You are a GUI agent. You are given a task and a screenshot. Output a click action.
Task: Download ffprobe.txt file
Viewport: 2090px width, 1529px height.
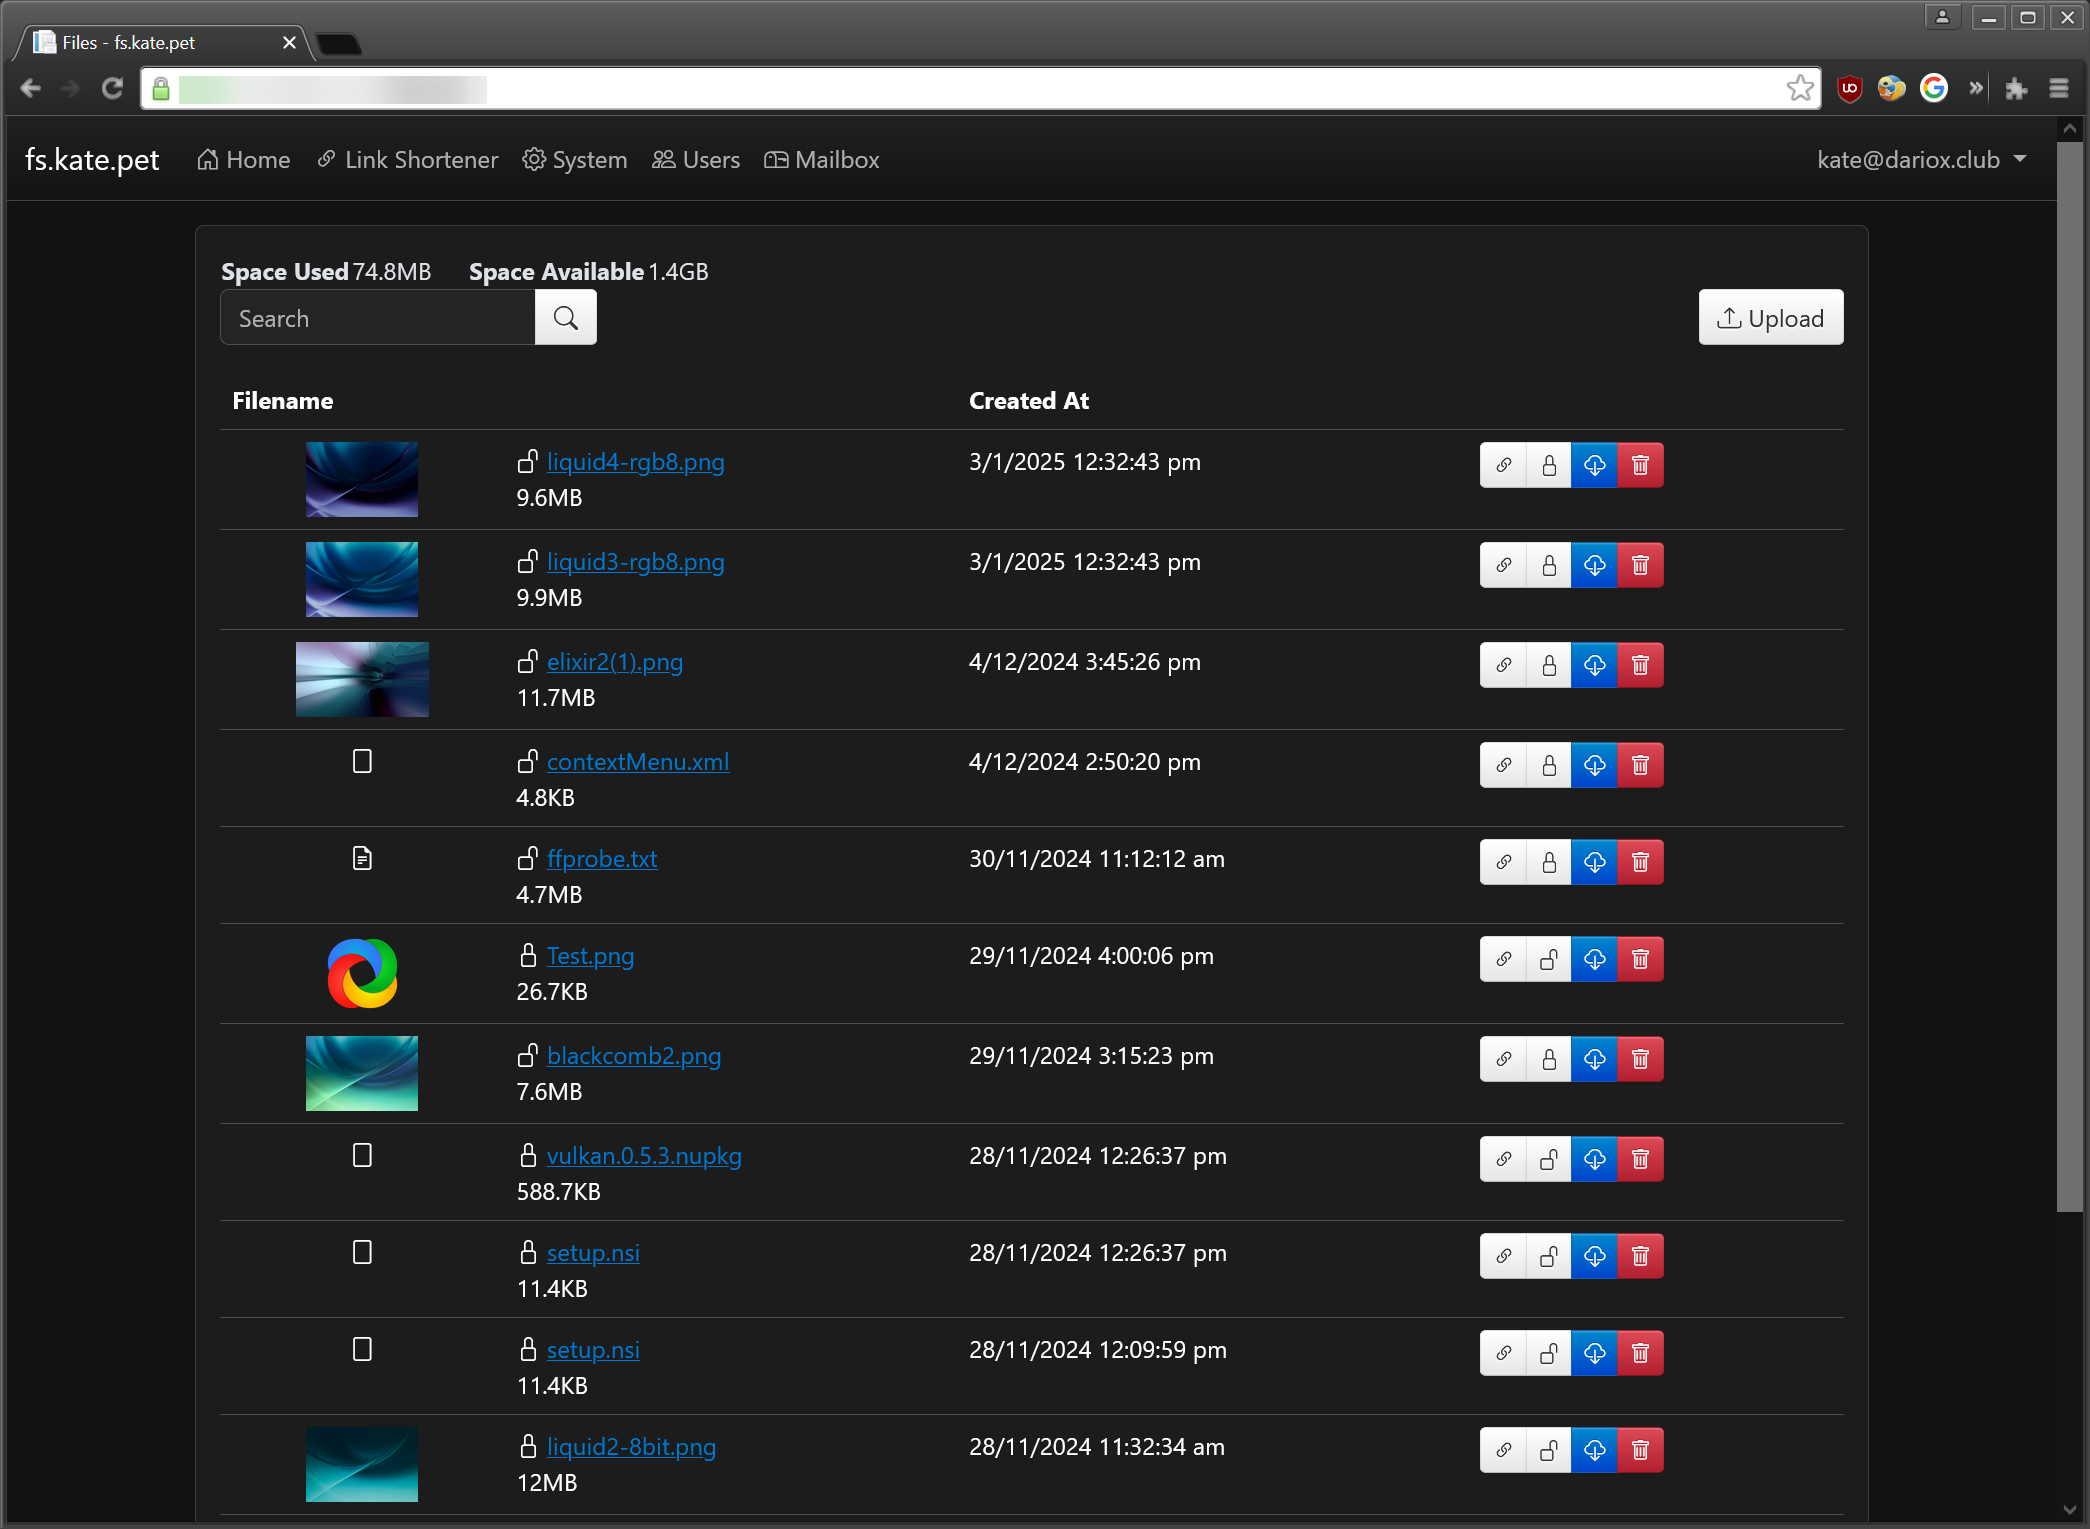tap(1594, 862)
